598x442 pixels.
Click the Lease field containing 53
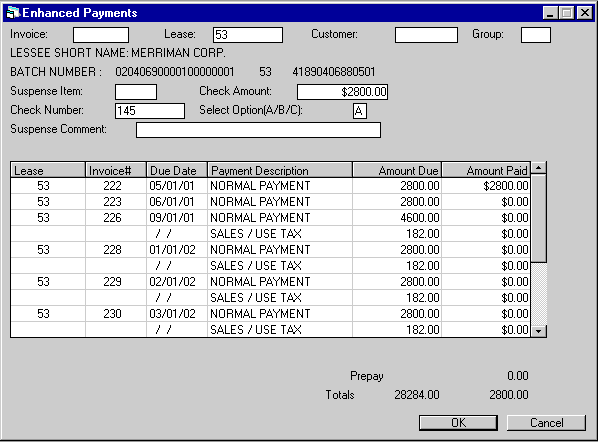point(248,35)
